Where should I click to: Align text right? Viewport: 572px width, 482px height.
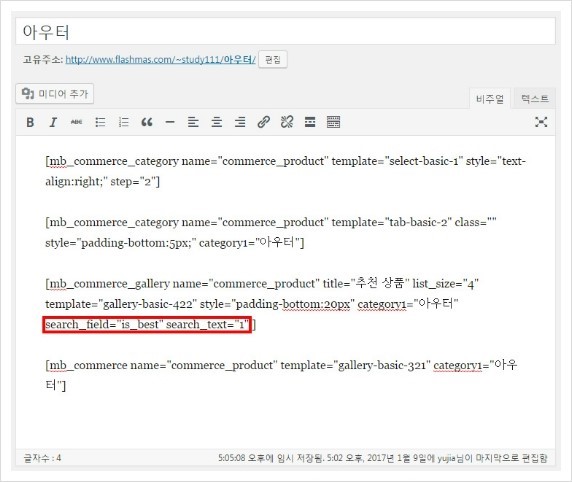tap(240, 122)
